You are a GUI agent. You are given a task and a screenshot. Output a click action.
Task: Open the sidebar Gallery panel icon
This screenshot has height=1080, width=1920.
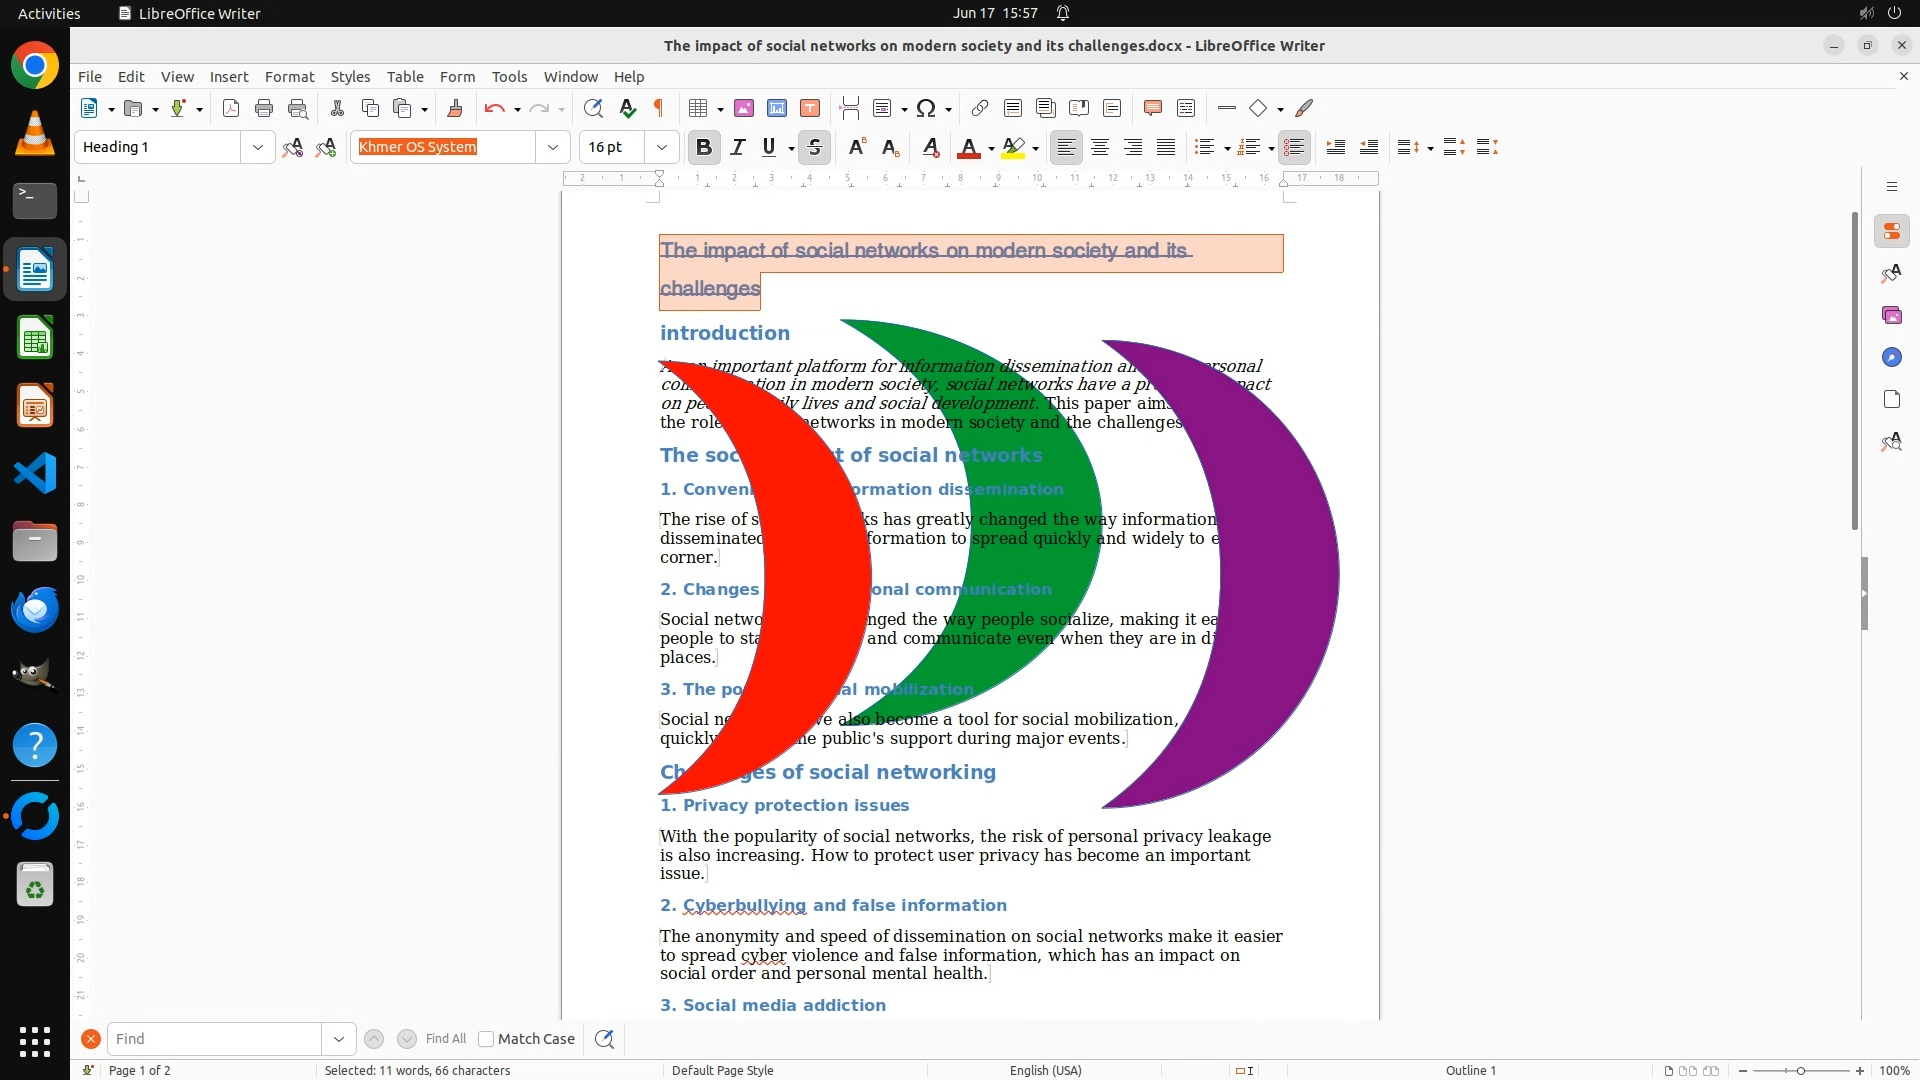1891,315
